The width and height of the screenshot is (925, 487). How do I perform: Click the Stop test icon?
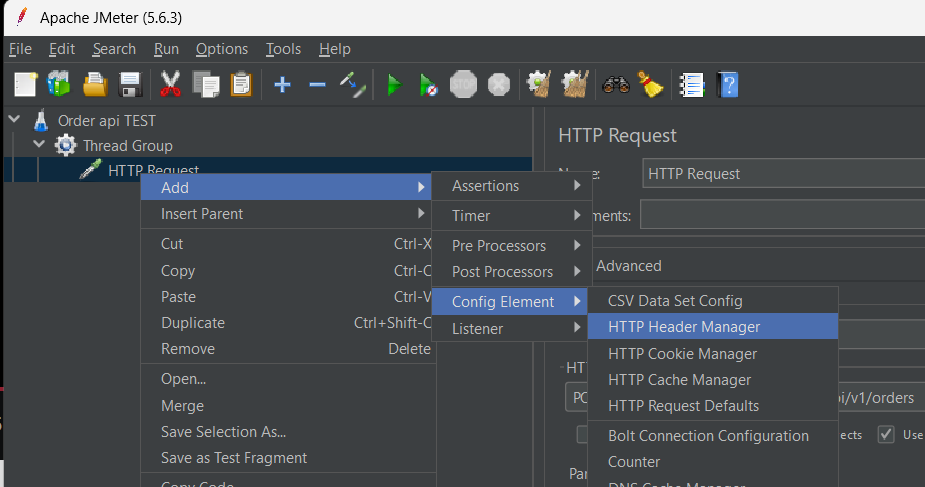tap(464, 85)
